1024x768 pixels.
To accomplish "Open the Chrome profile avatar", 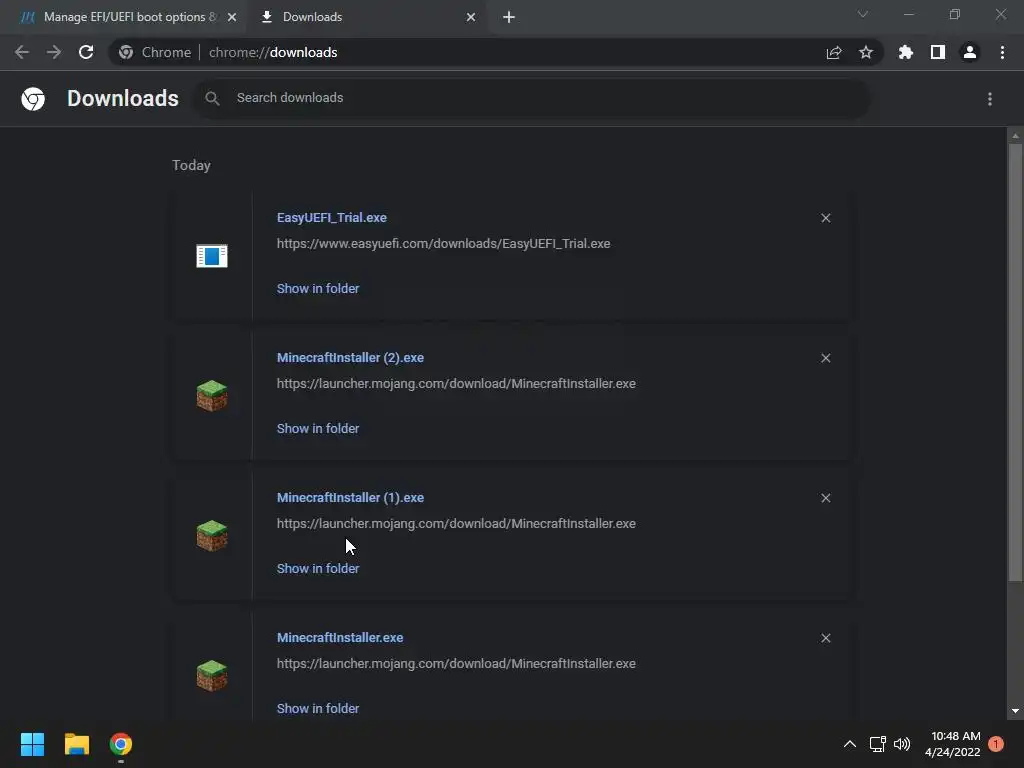I will [x=970, y=52].
